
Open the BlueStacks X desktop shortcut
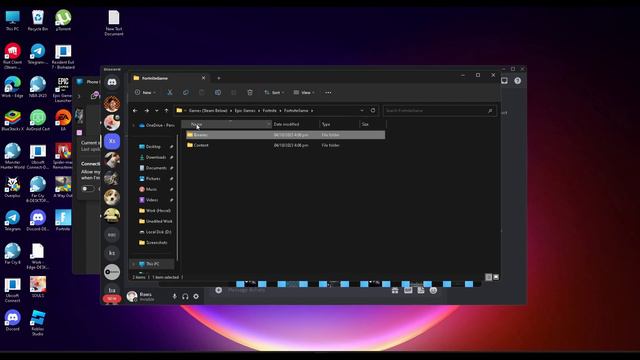(x=12, y=120)
